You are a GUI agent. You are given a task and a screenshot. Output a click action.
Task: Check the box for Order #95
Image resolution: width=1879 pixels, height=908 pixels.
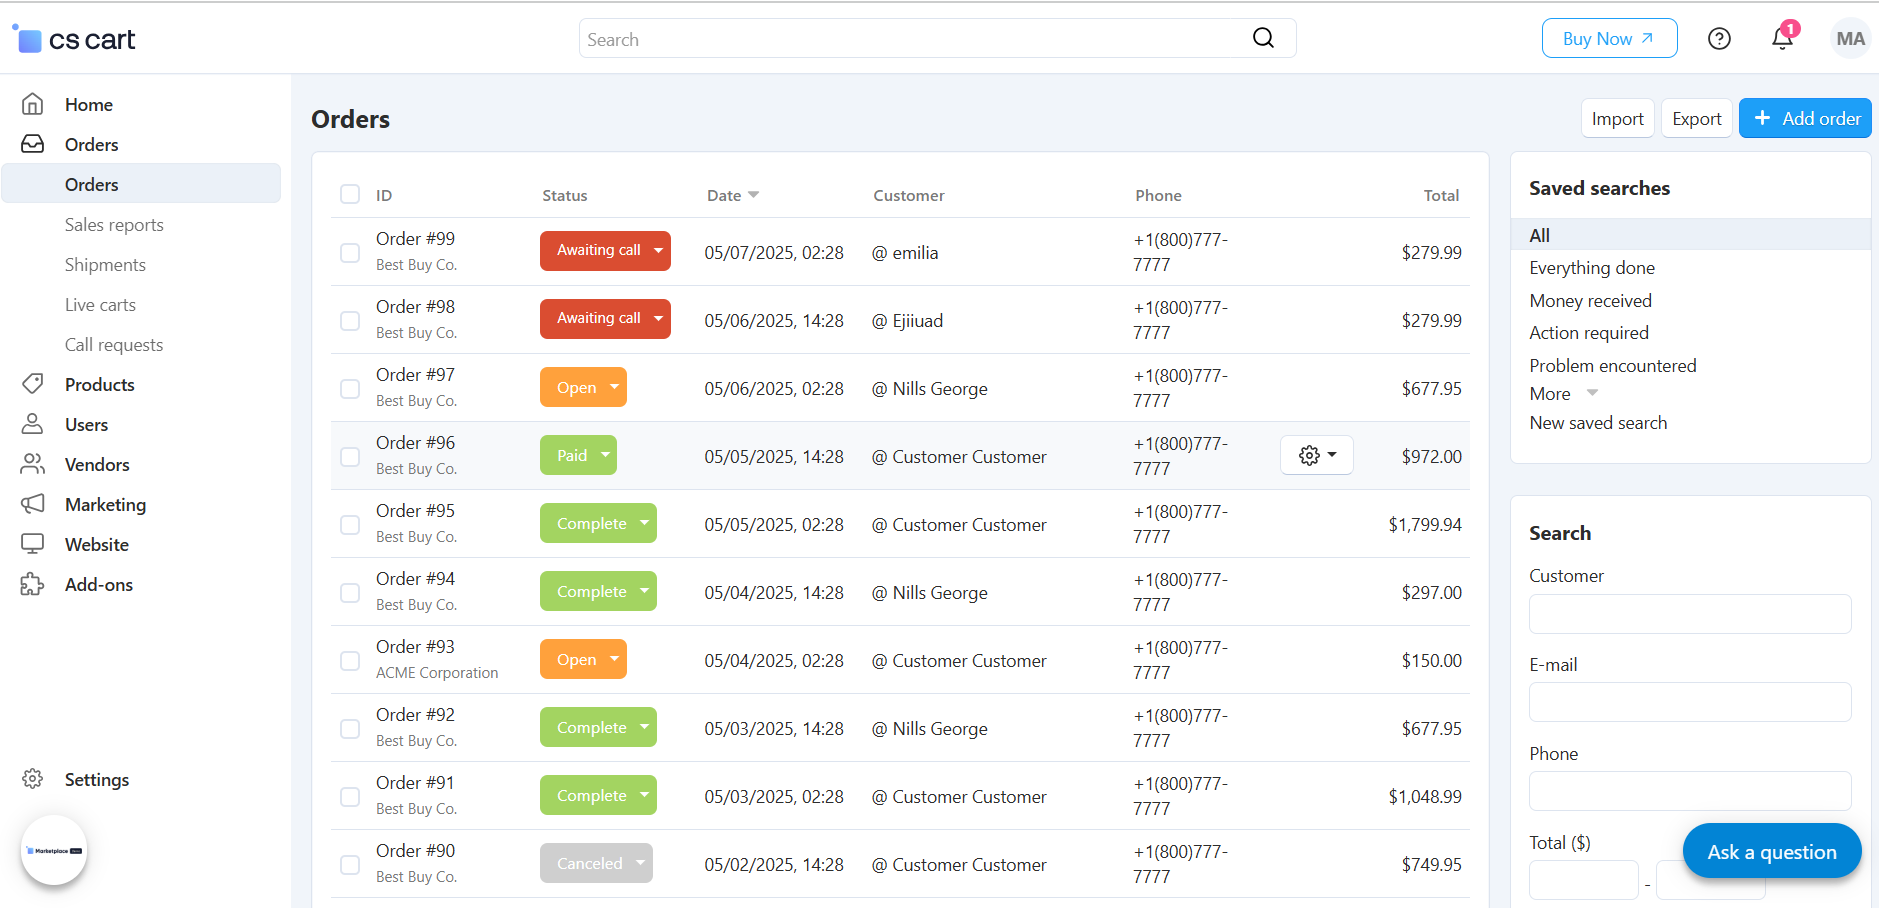pos(350,525)
